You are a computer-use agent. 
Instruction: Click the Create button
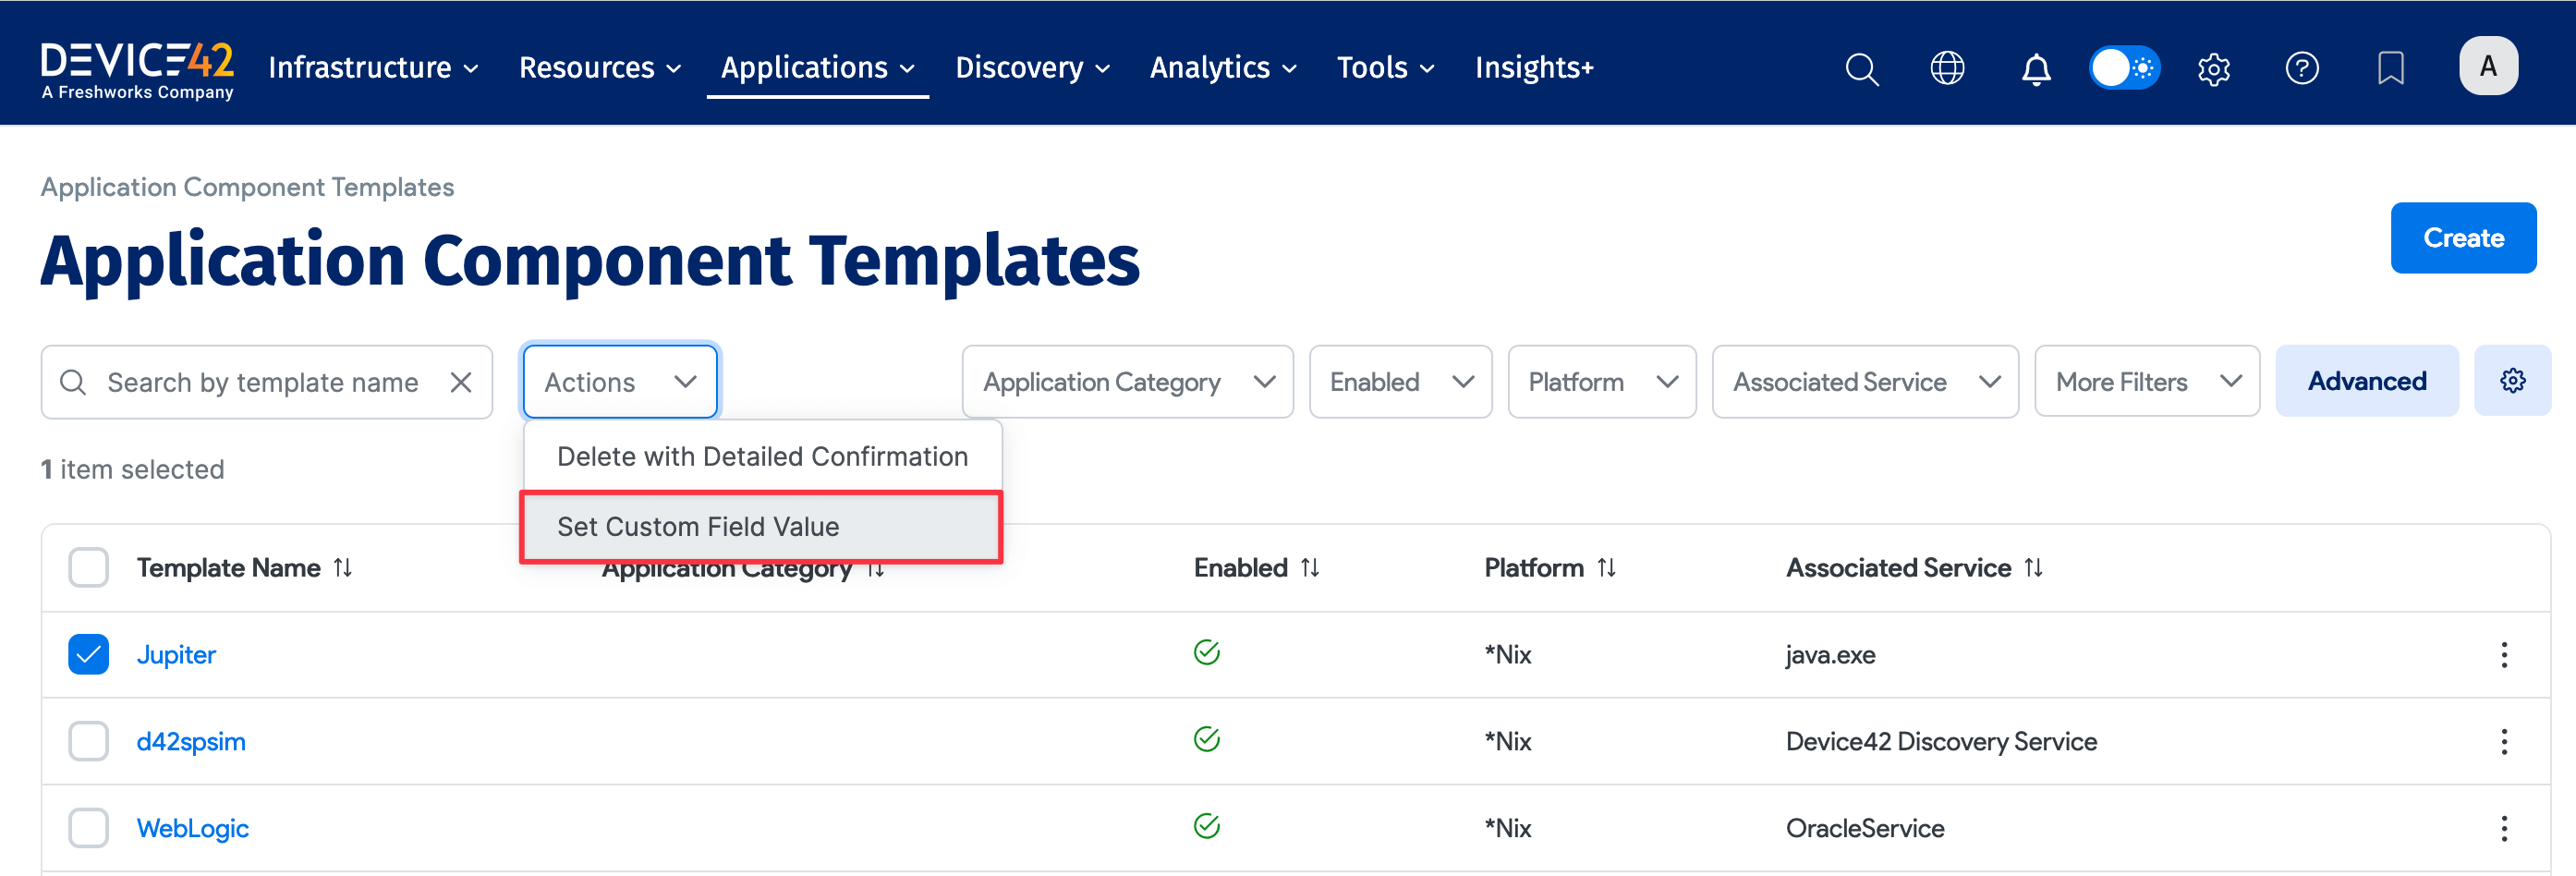[x=2463, y=238]
